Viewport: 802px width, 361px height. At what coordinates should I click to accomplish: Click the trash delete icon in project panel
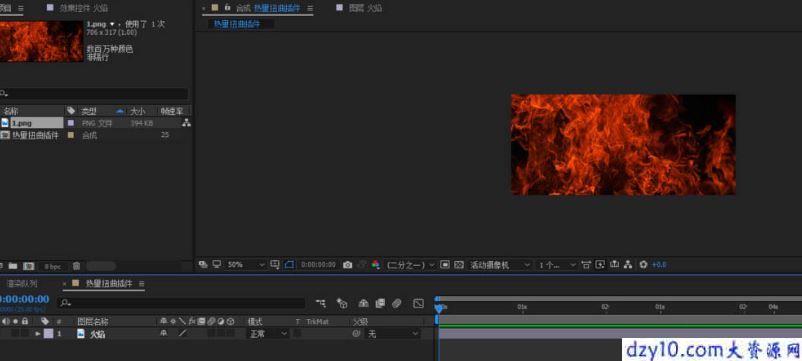click(77, 266)
